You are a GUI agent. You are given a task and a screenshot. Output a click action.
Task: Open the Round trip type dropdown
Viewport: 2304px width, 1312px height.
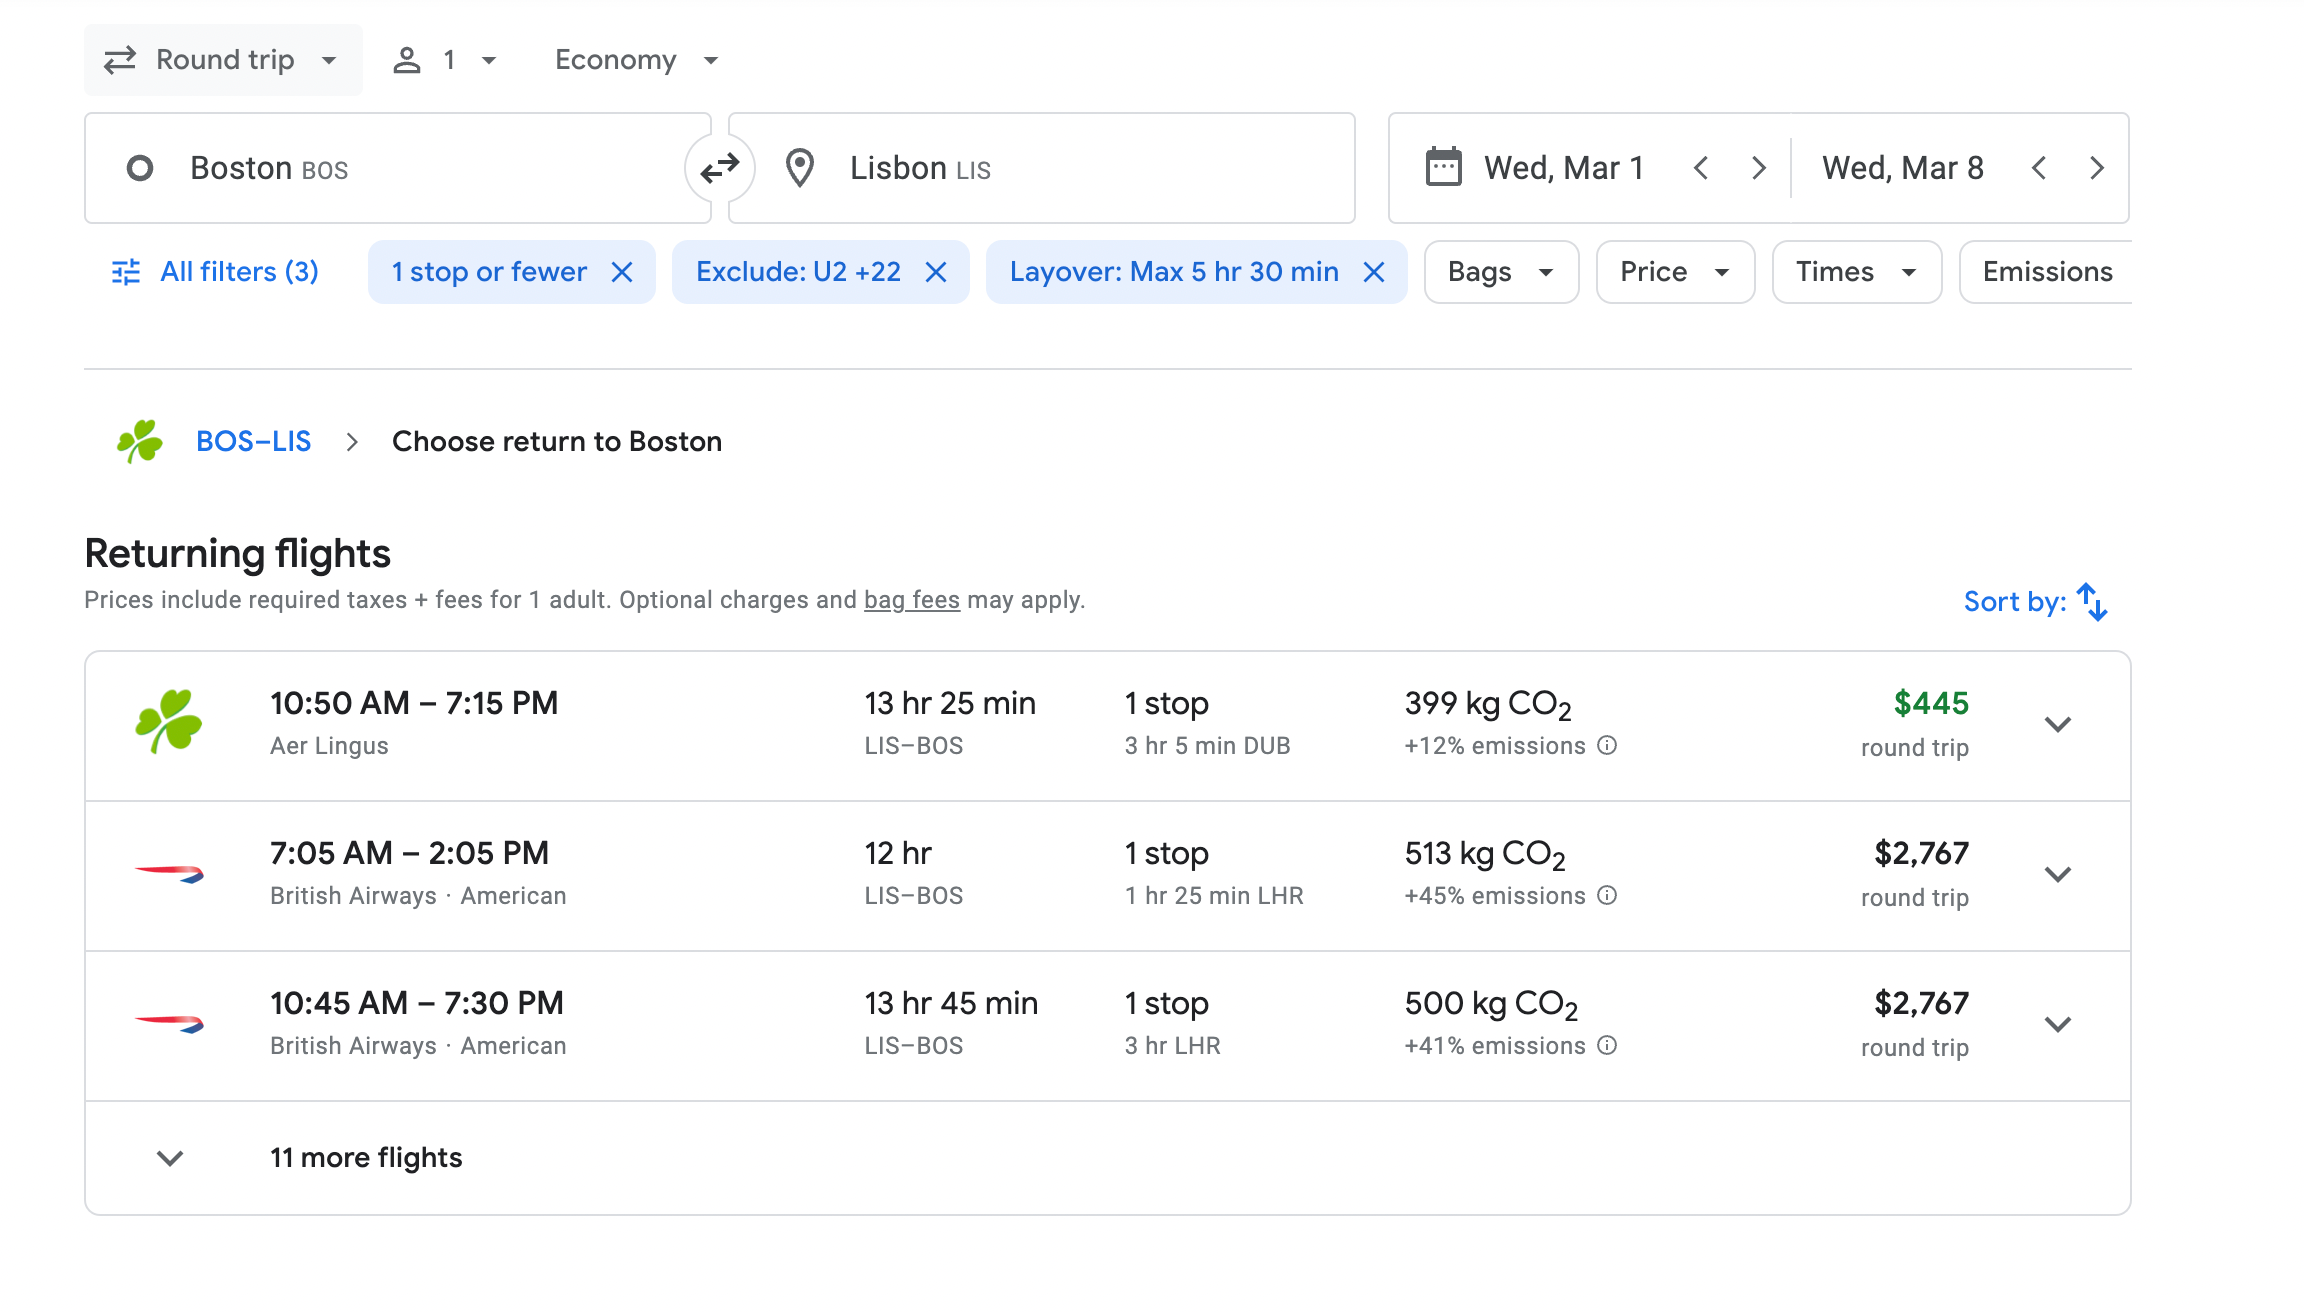(x=223, y=60)
